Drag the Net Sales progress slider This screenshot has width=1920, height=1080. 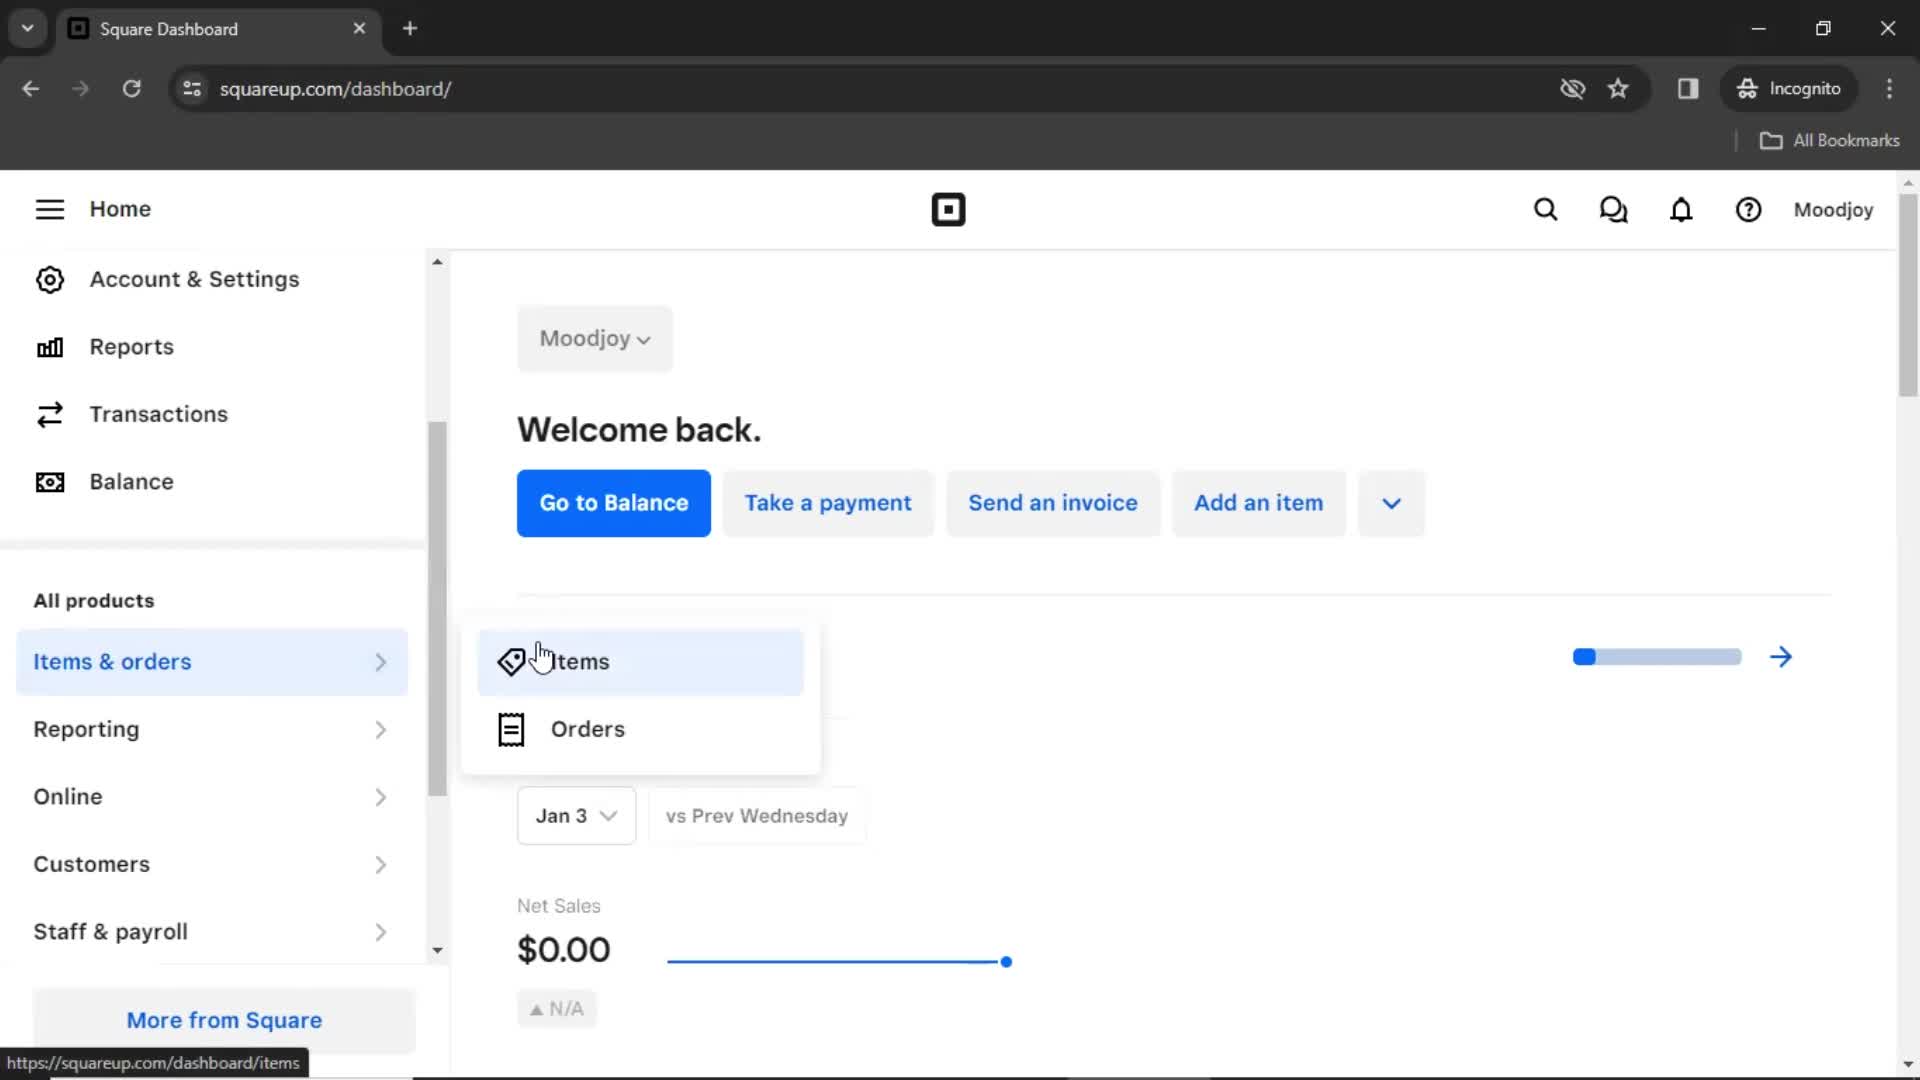[1005, 960]
